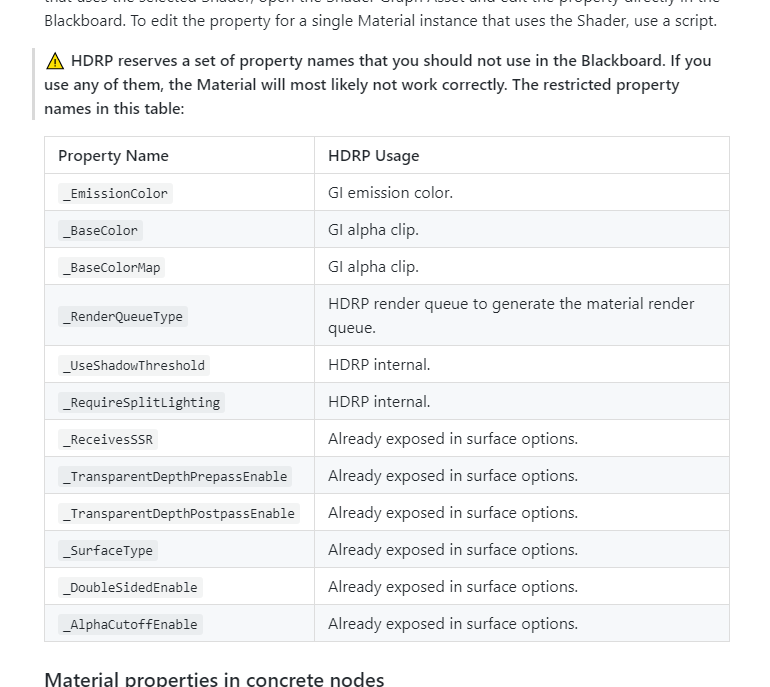The image size is (770, 687).
Task: Select the _RequireSplitLighting code label
Action: pyautogui.click(x=141, y=402)
